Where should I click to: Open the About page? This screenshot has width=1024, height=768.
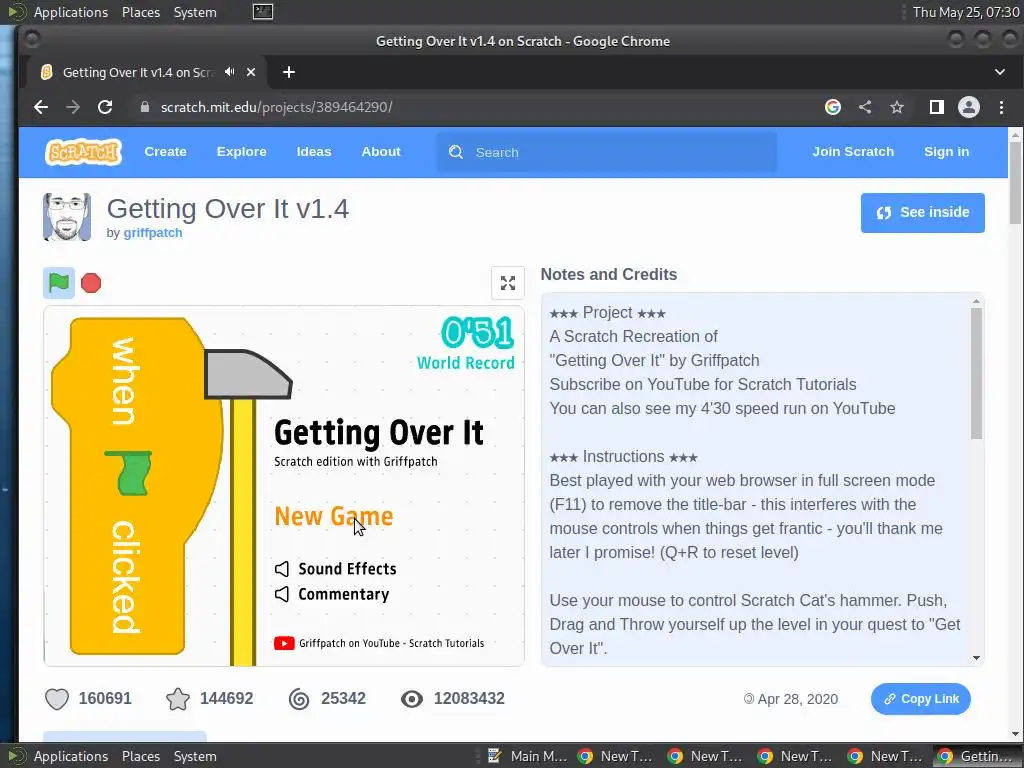381,152
